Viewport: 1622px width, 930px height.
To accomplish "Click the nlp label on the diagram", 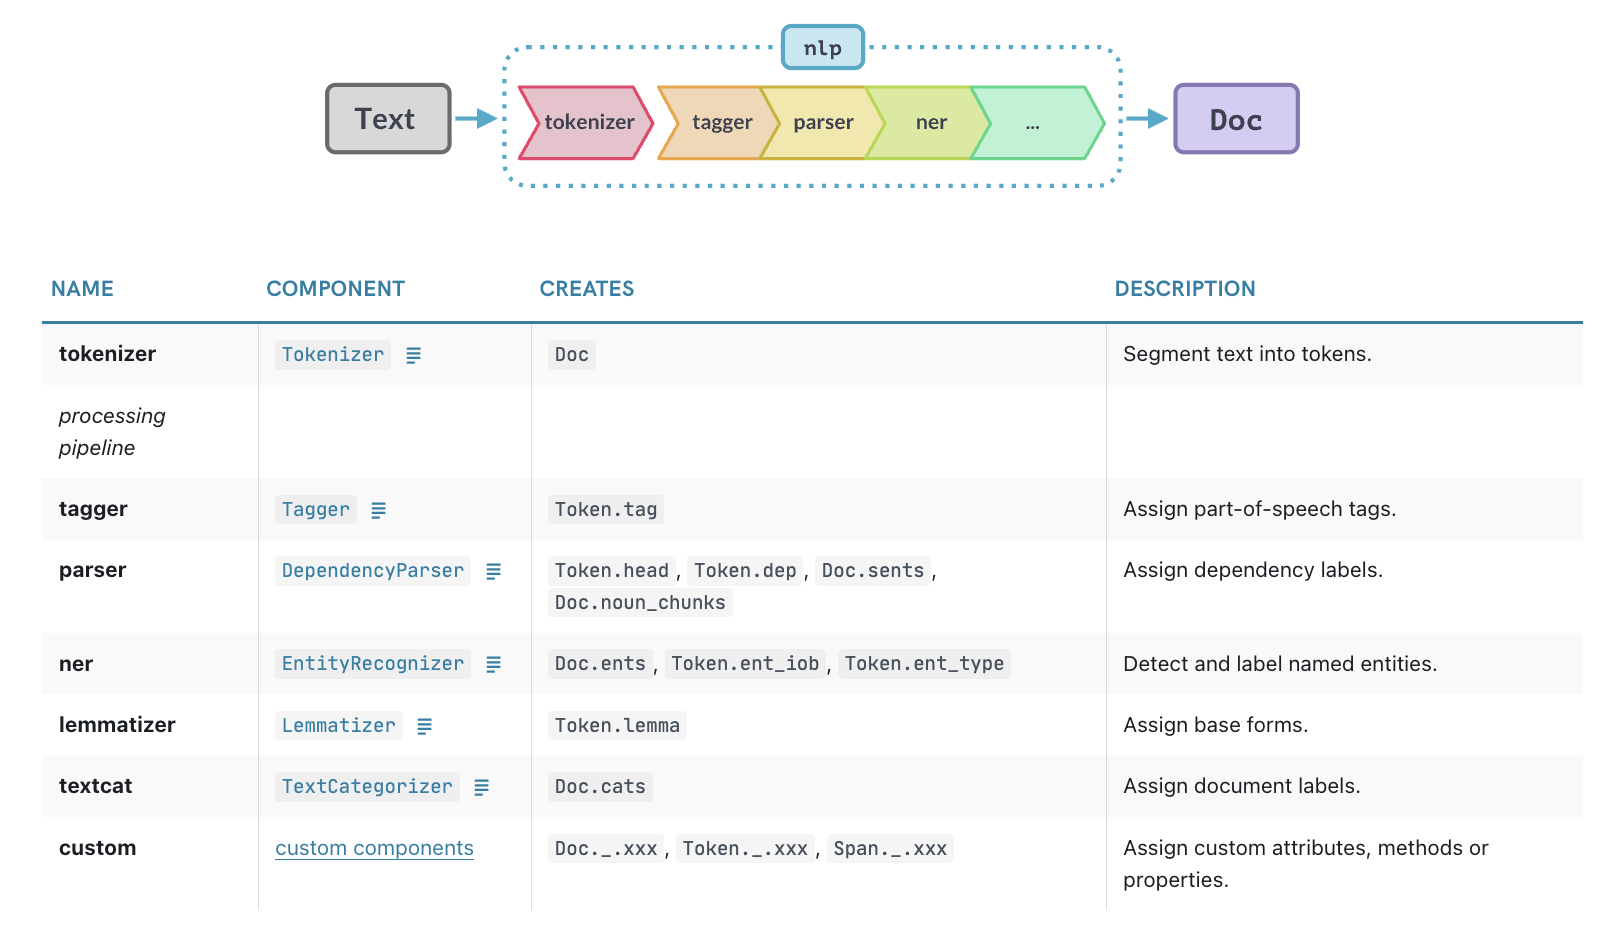I will click(x=822, y=48).
